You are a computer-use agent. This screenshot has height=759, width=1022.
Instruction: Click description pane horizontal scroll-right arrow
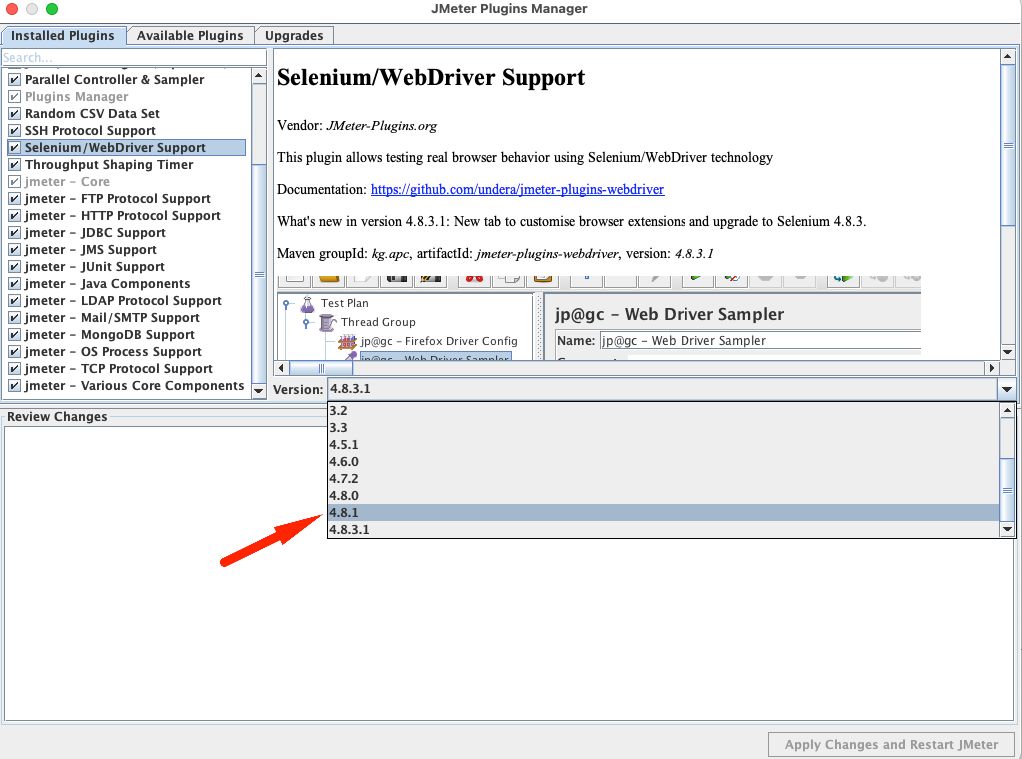click(992, 368)
